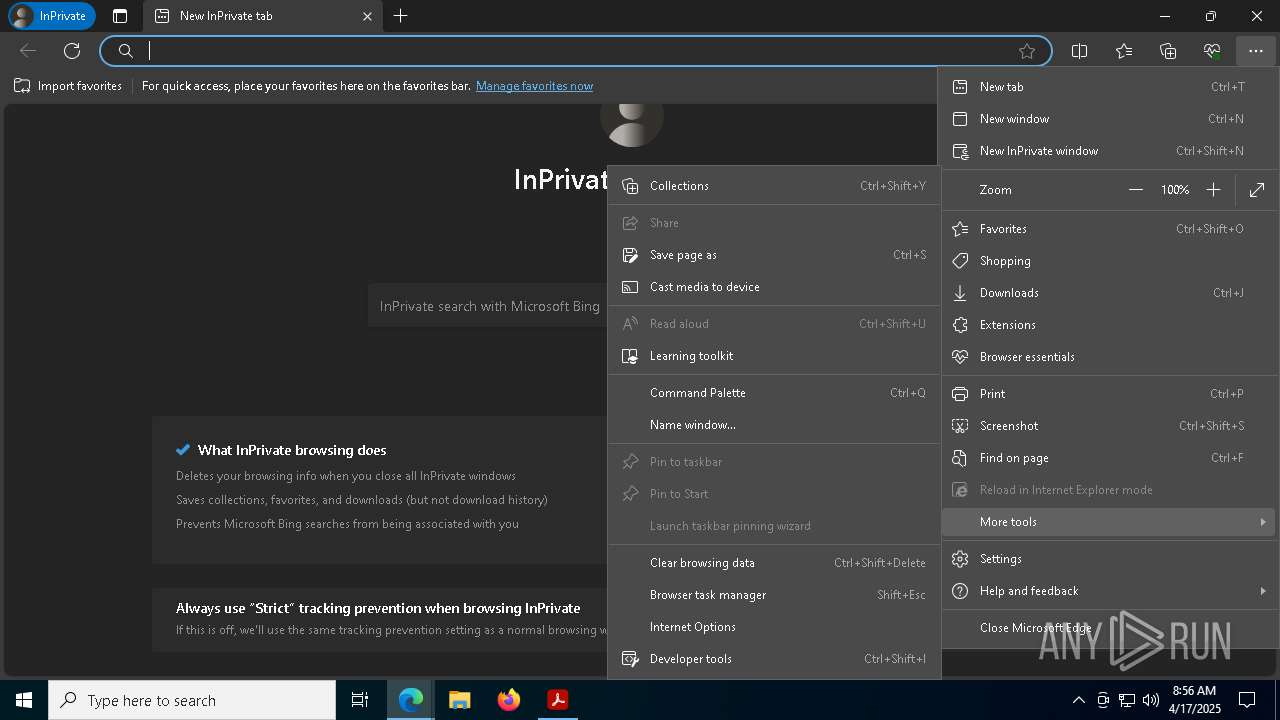Choose Cast media to device

[x=774, y=287]
